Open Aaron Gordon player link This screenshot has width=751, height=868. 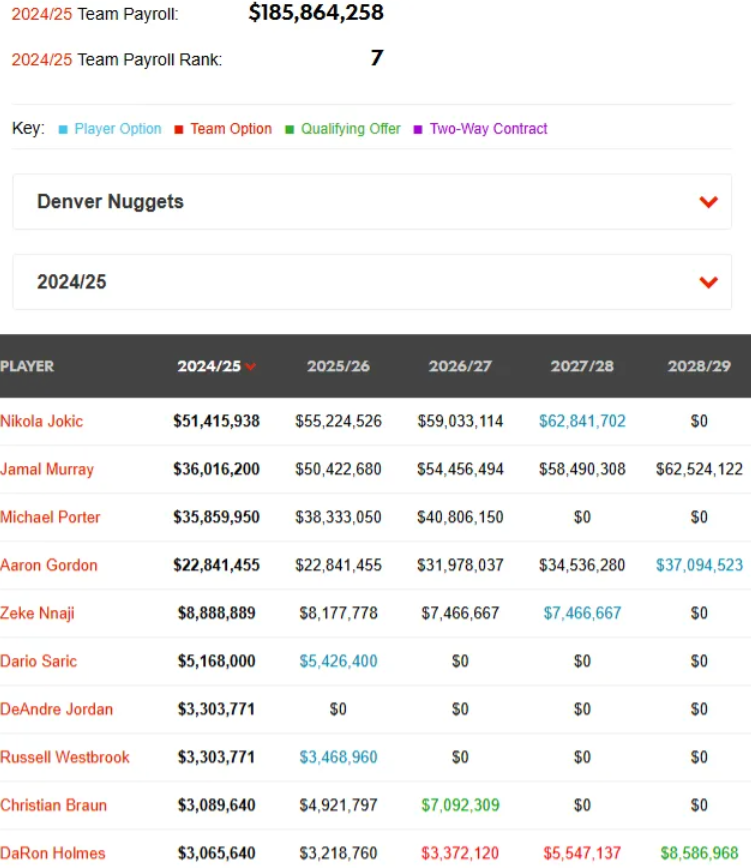pyautogui.click(x=49, y=565)
